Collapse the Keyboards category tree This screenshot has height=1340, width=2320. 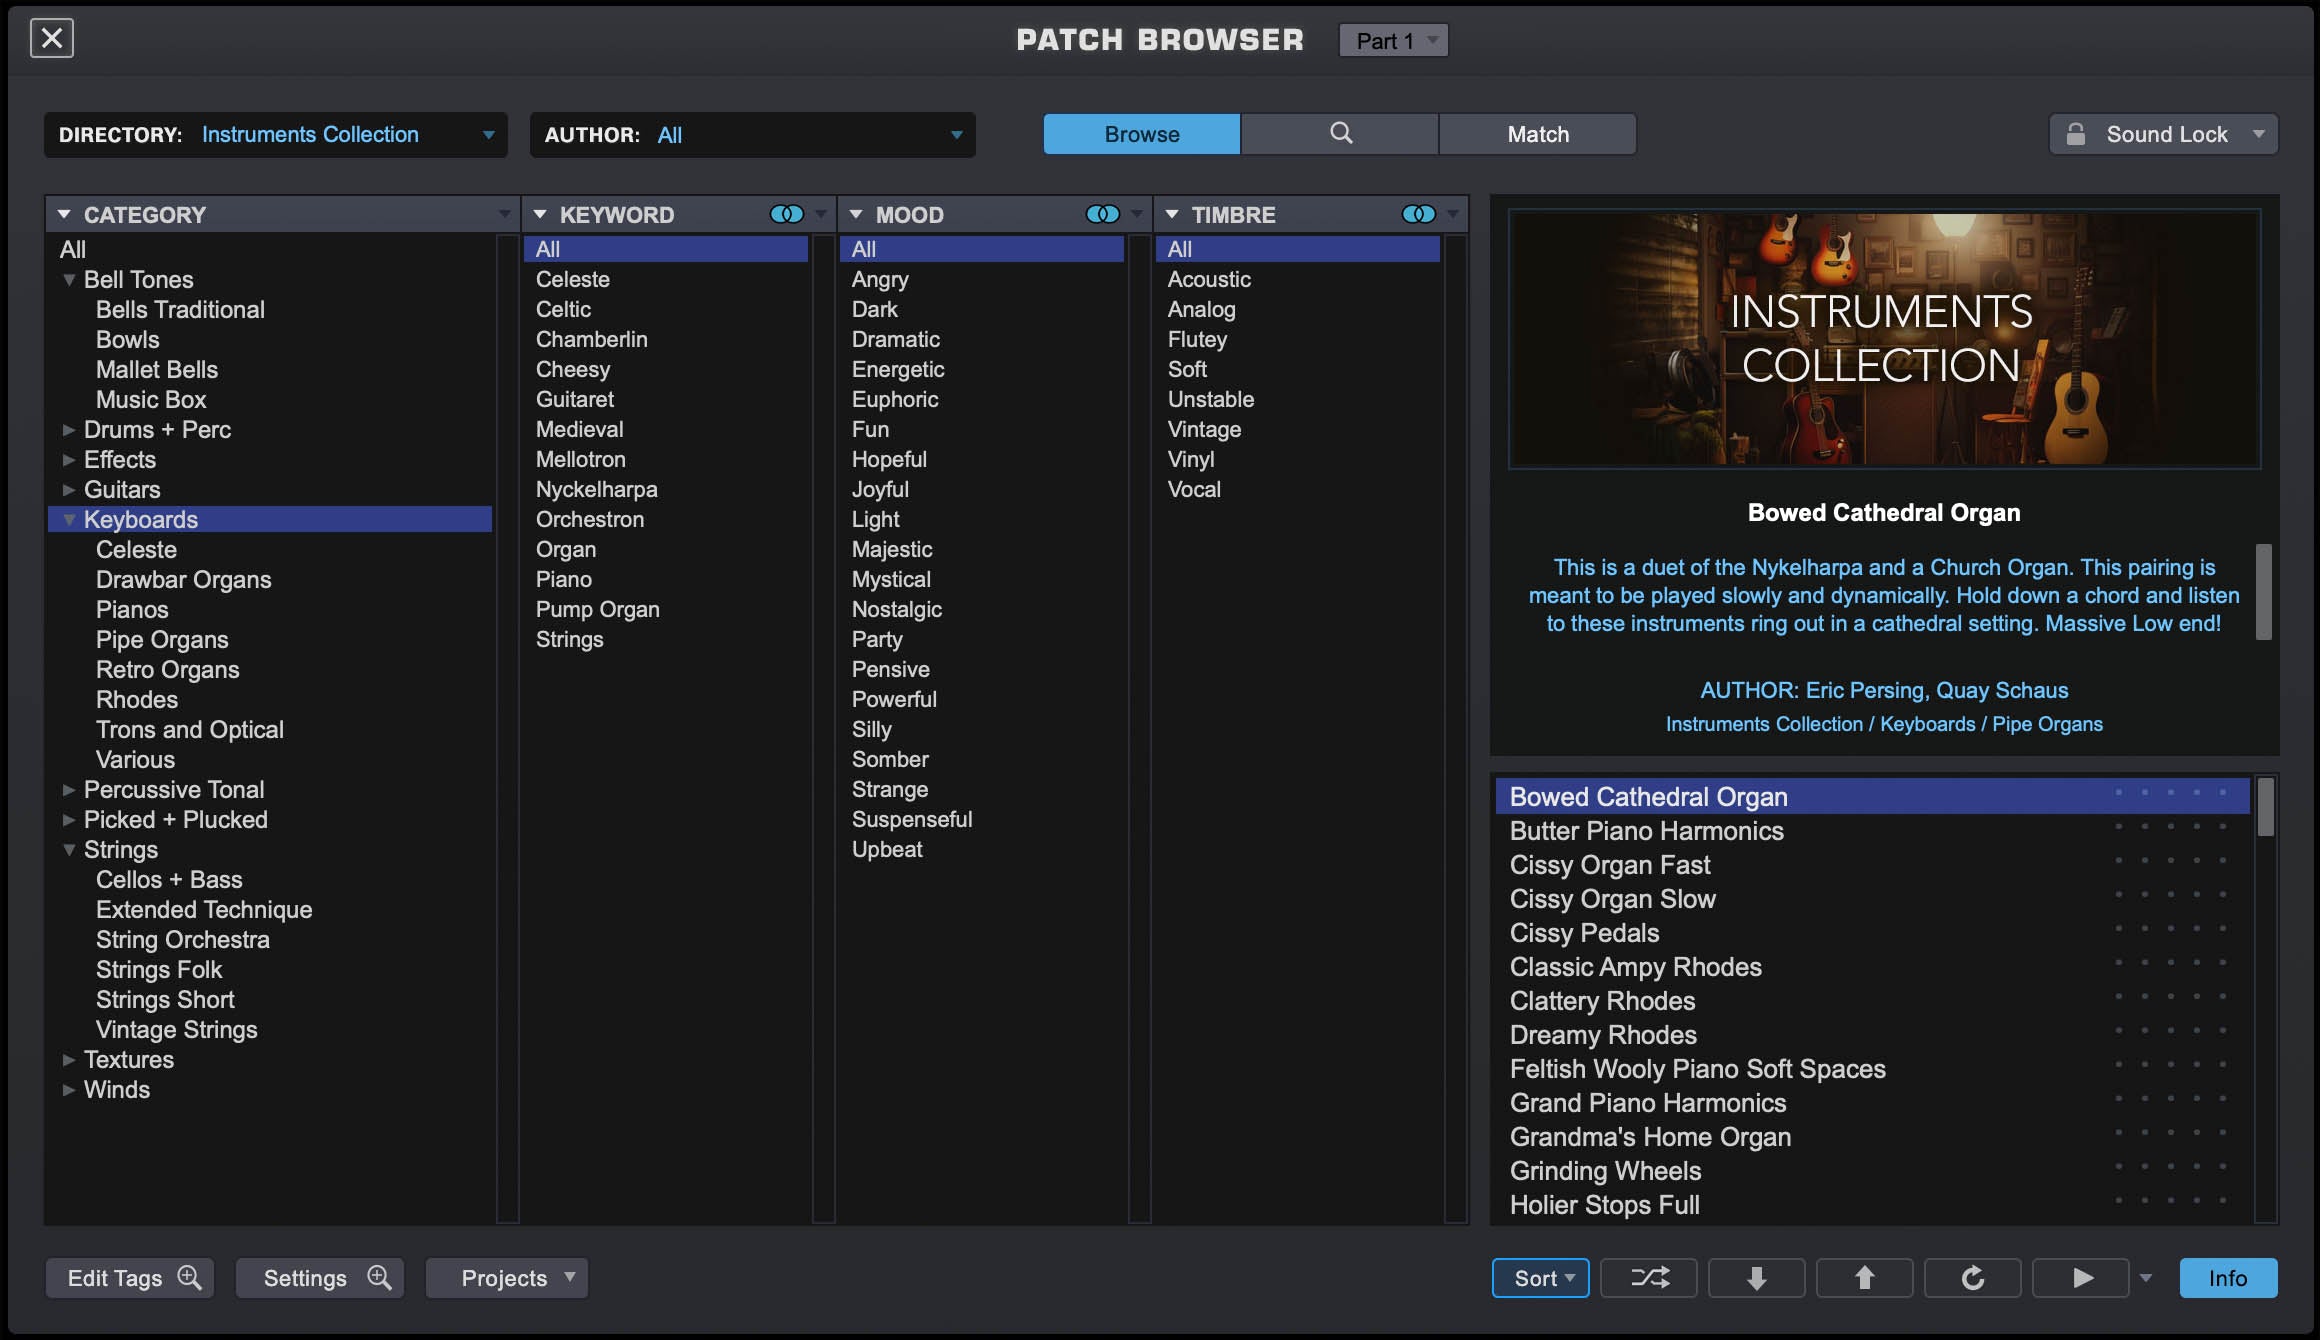point(67,519)
